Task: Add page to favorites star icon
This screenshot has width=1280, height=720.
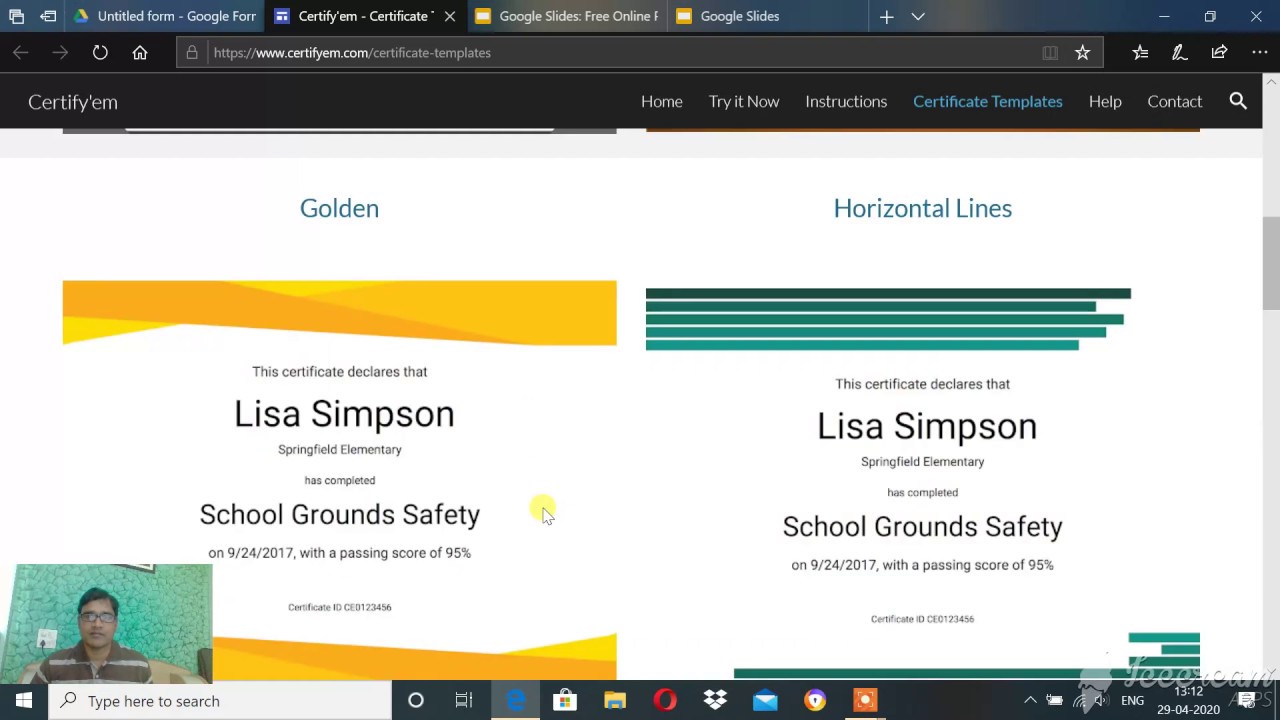Action: coord(1082,53)
